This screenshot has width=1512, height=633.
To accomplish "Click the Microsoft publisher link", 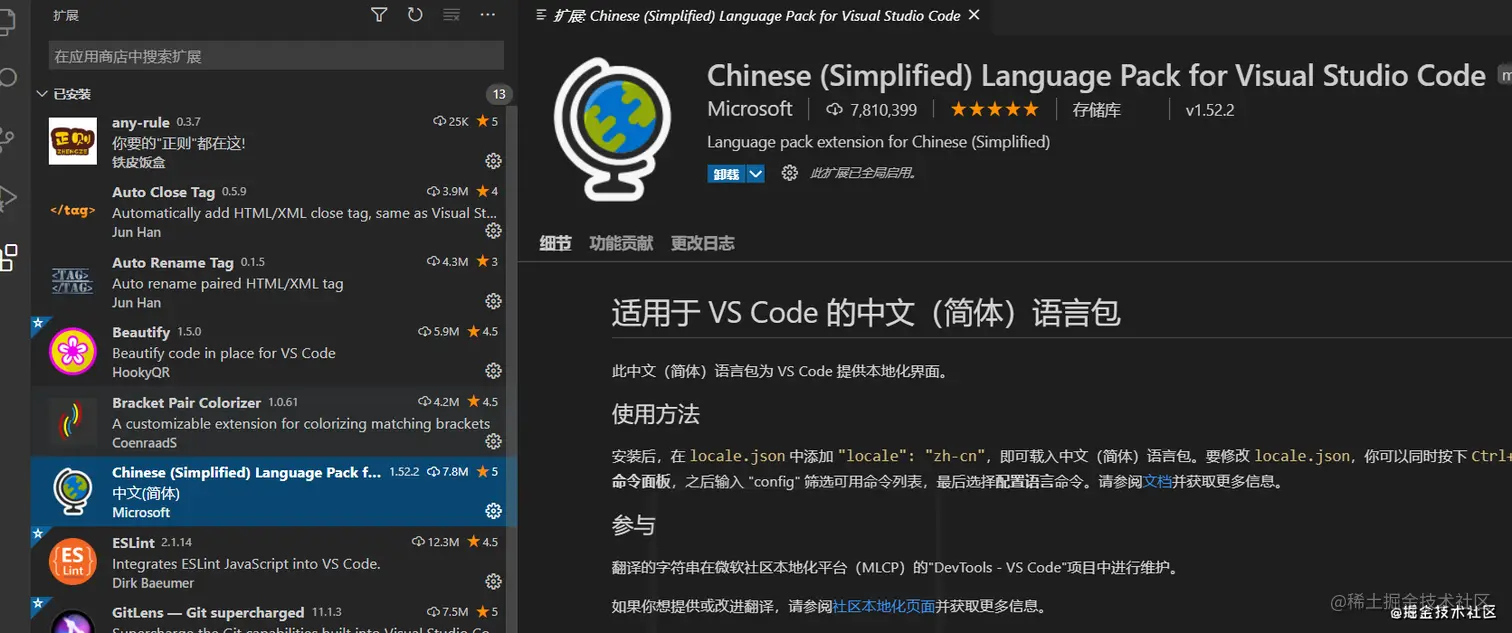I will pyautogui.click(x=750, y=109).
